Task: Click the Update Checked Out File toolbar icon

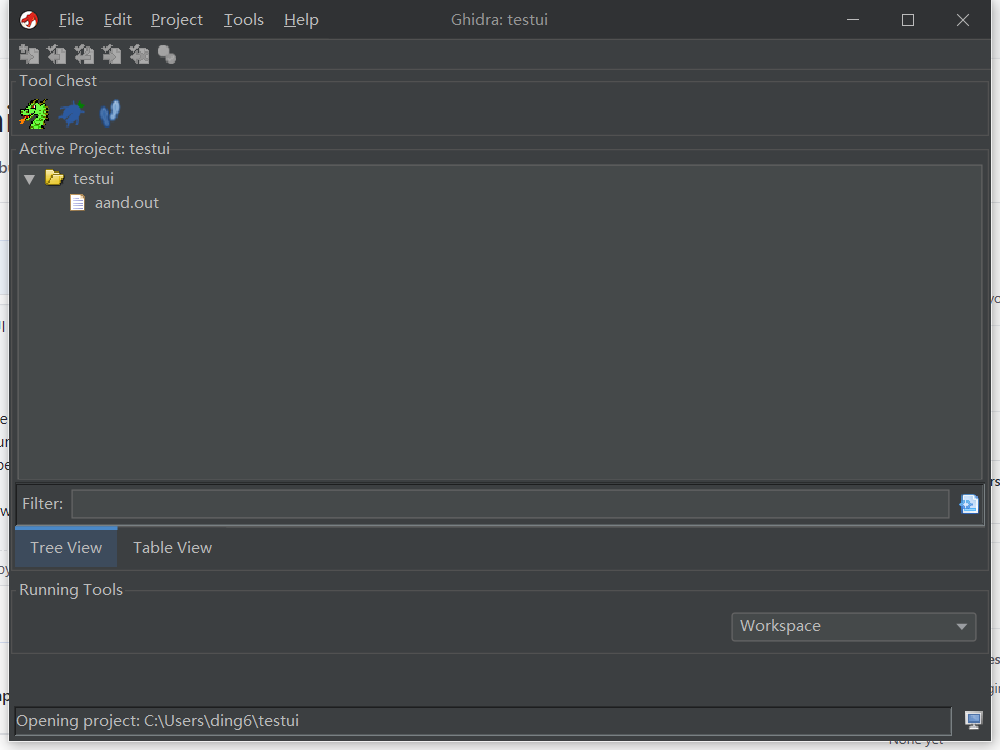Action: tap(84, 55)
